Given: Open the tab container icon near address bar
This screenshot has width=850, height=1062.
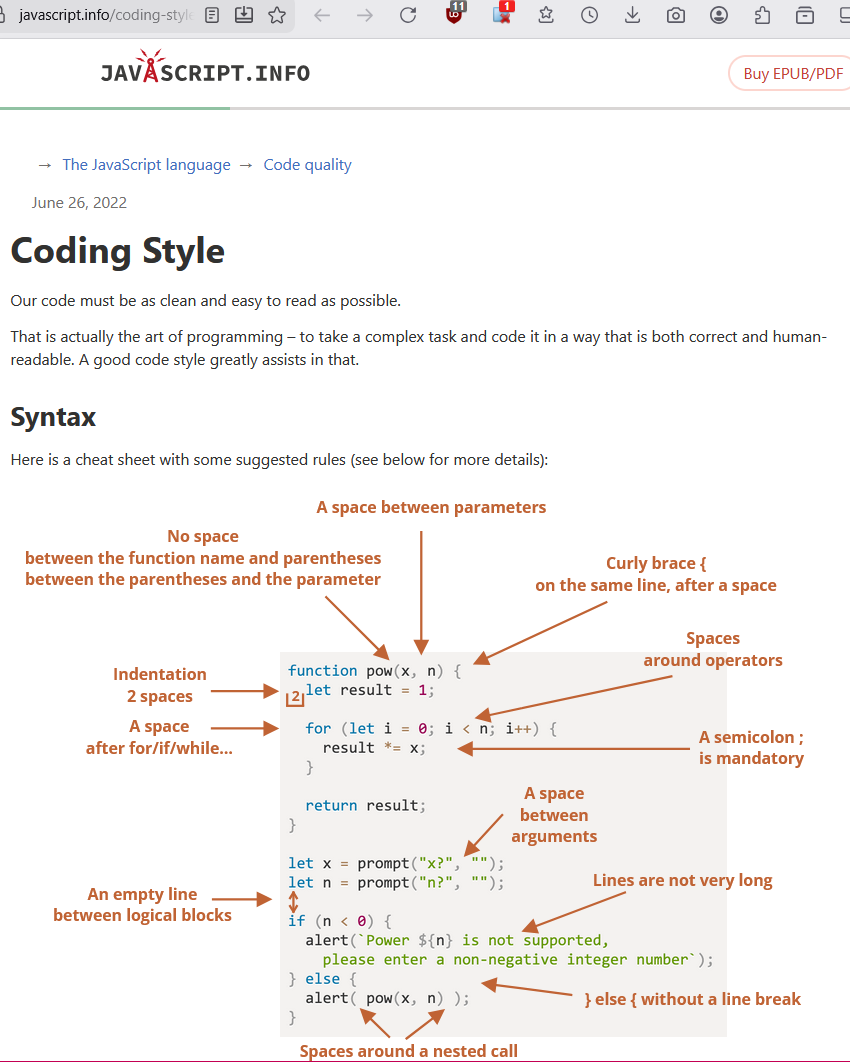Looking at the screenshot, I should coord(805,16).
